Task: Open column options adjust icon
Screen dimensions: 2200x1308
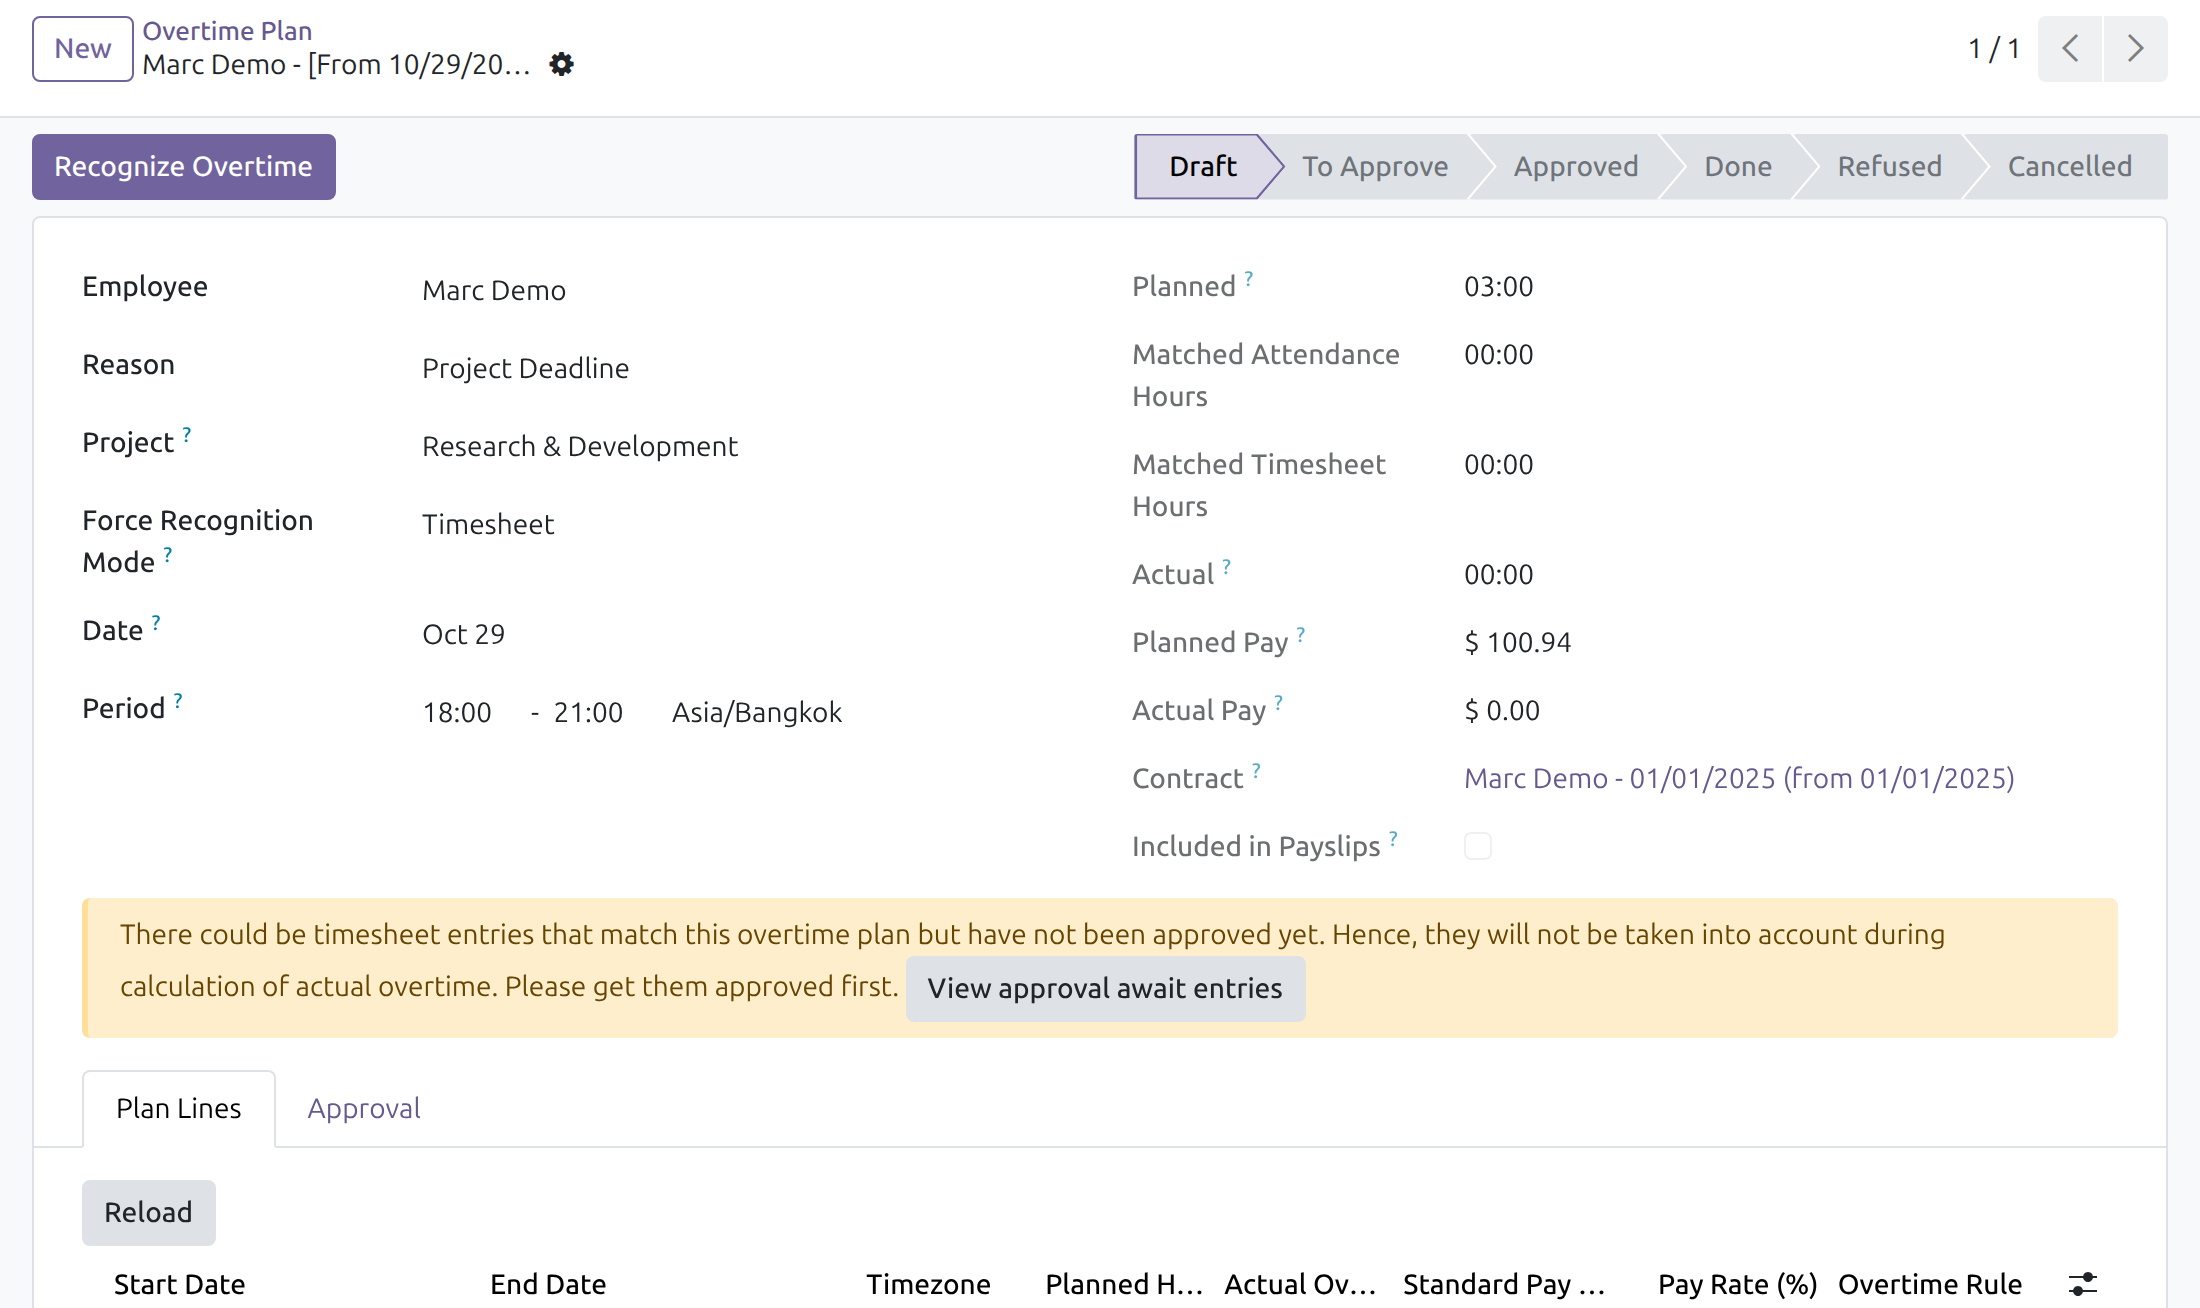Action: (2083, 1284)
